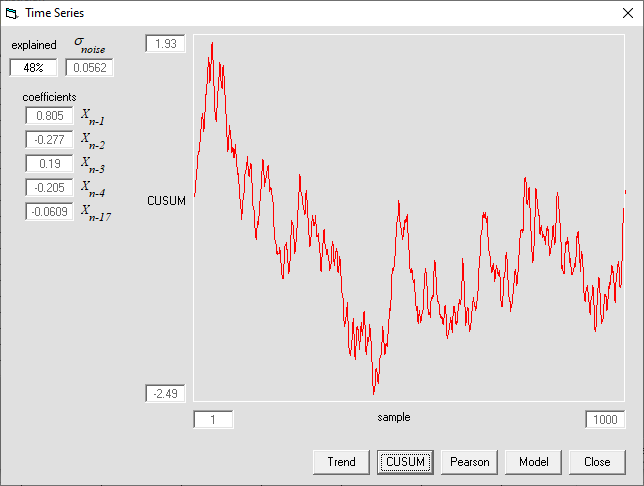Click the Time Series window icon
Screen dimensions: 644x486
click(x=12, y=13)
